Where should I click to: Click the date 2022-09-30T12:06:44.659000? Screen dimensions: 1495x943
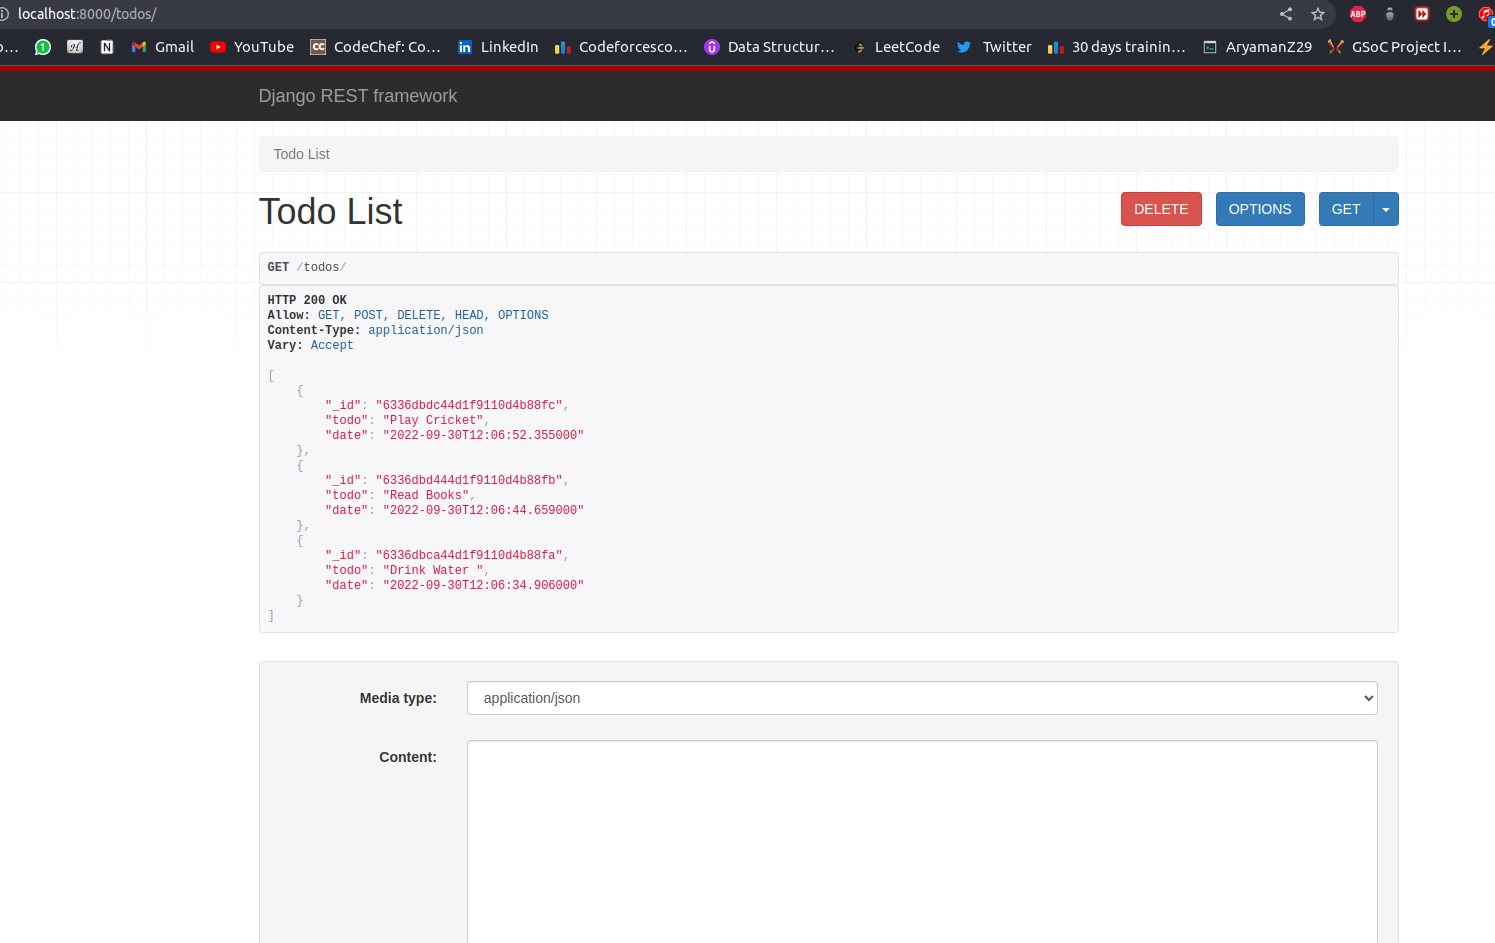click(x=483, y=510)
